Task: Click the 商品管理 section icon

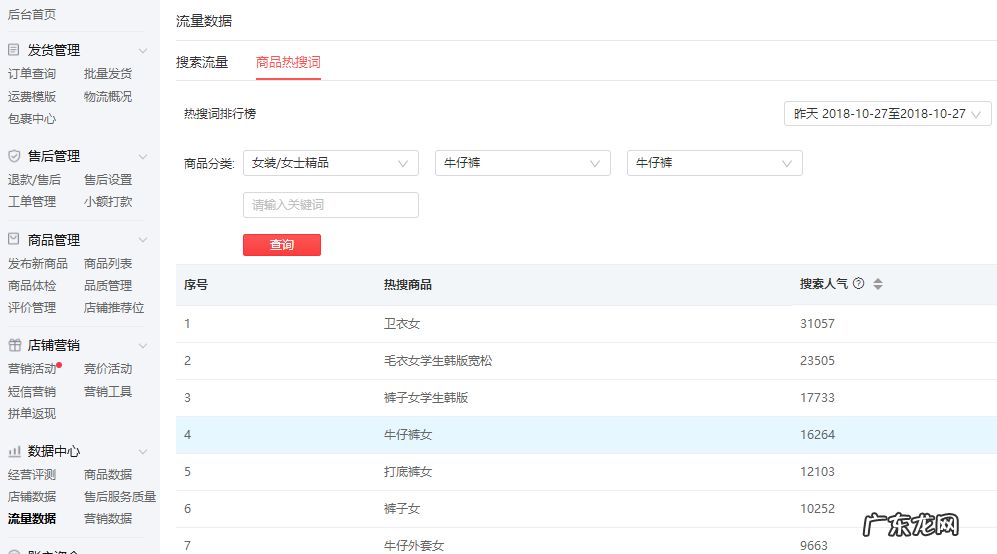Action: coord(14,239)
